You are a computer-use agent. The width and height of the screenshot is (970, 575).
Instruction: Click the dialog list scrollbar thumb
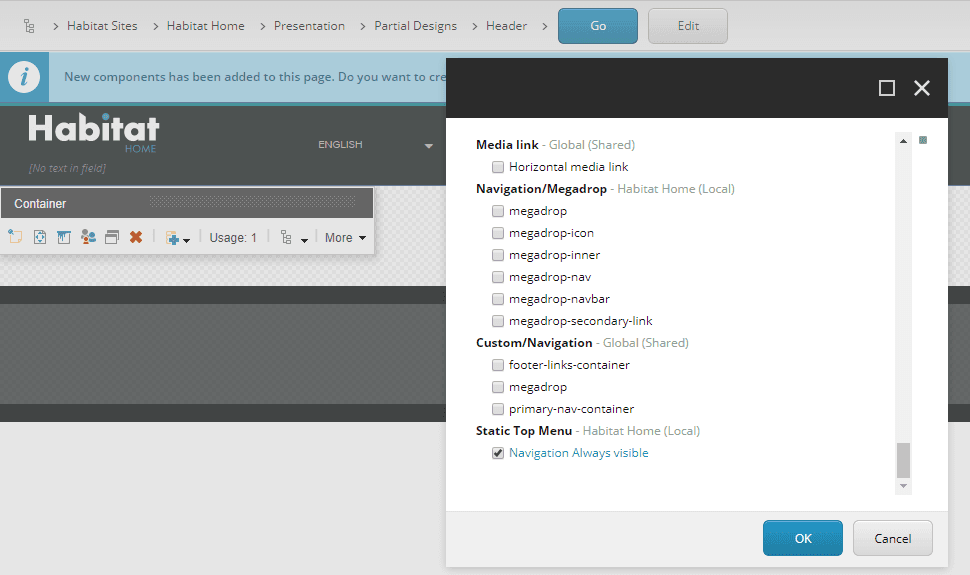pos(904,460)
